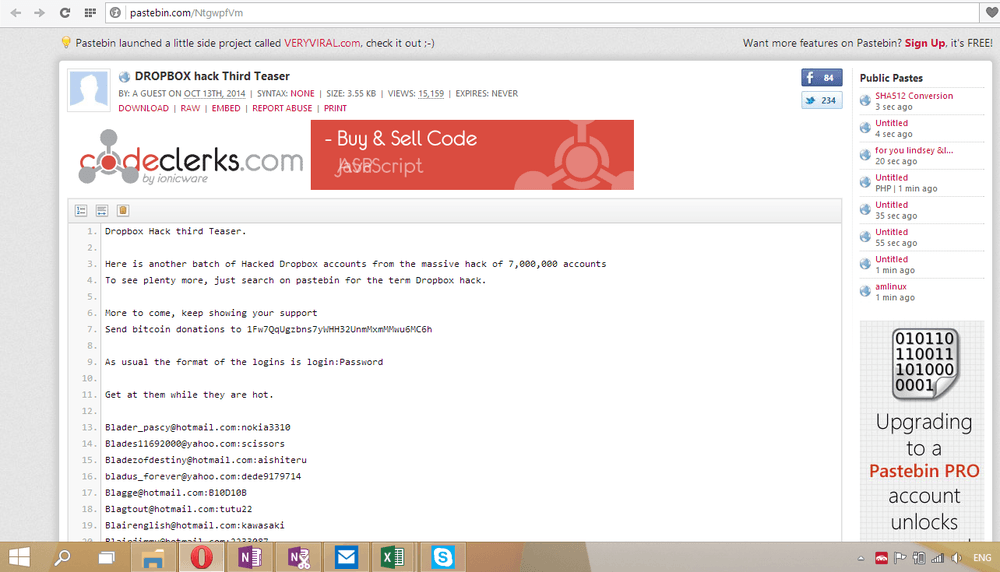Click the red Buy & Sell Code banner
The image size is (1000, 572).
472,155
